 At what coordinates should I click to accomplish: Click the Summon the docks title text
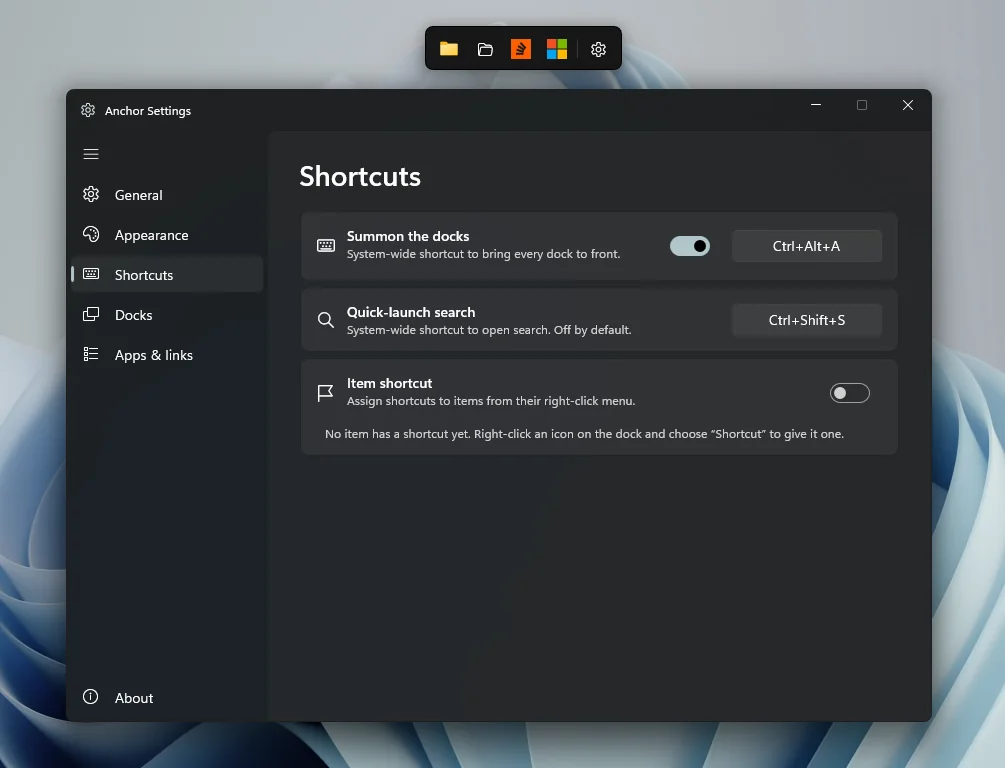coord(408,237)
